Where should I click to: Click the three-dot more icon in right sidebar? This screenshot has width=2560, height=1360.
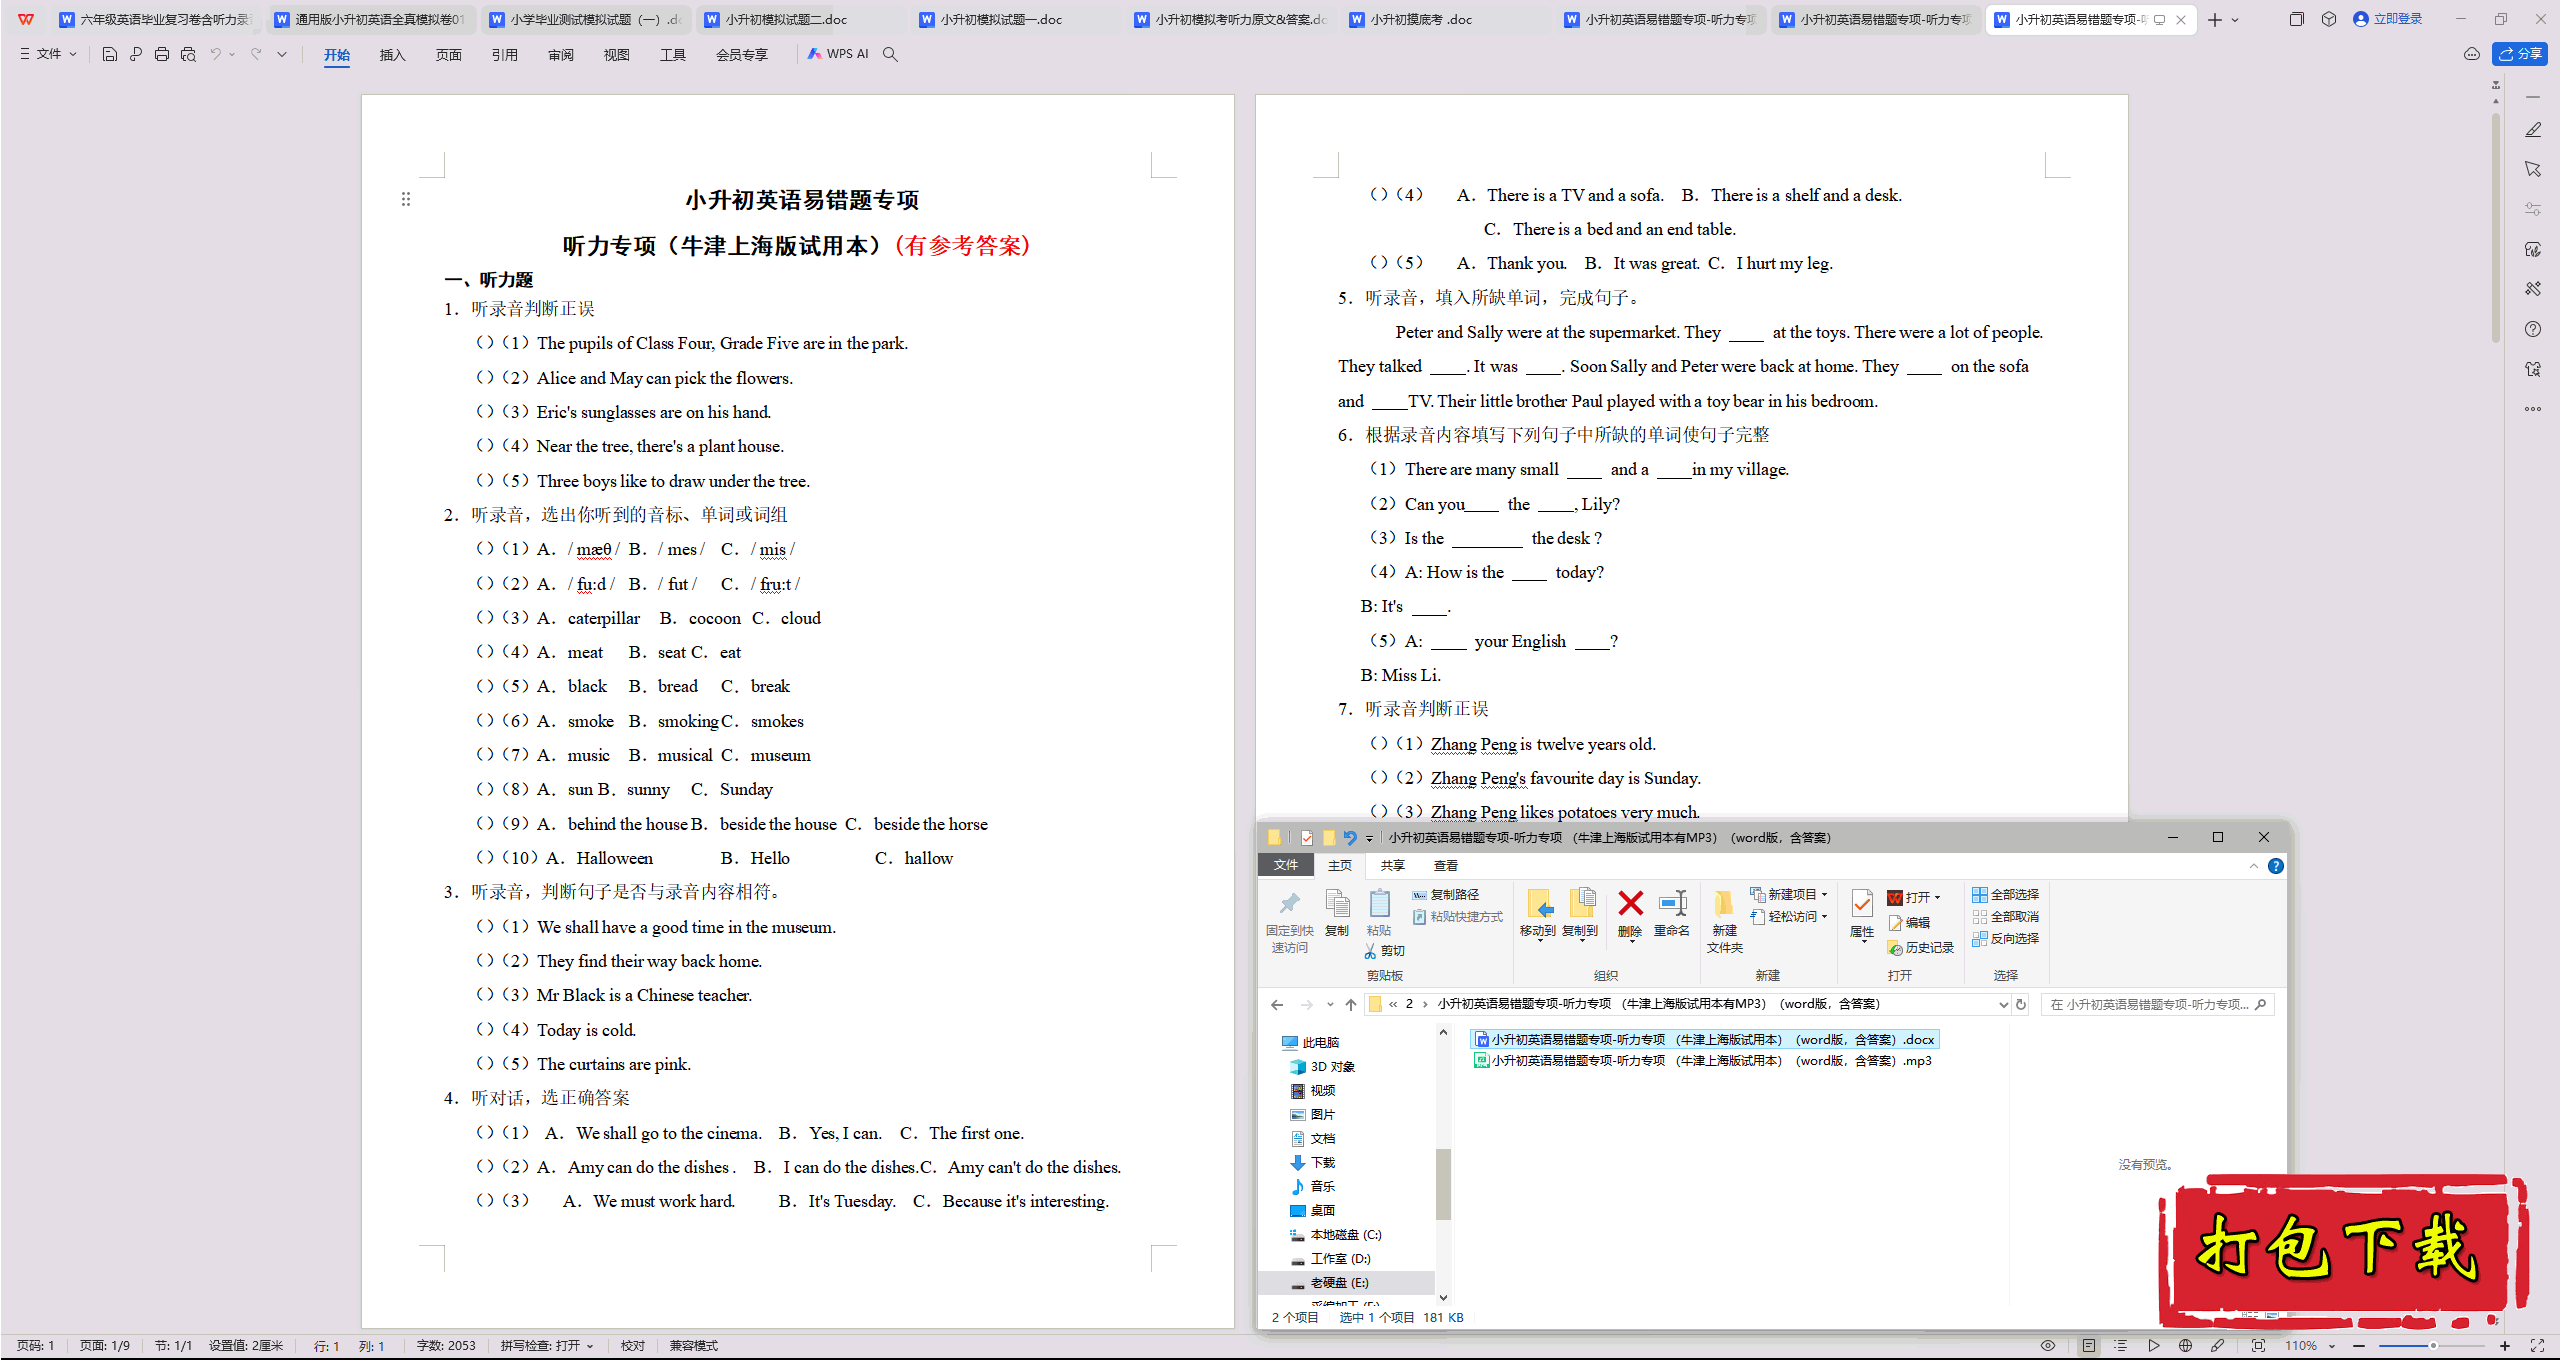[2532, 409]
